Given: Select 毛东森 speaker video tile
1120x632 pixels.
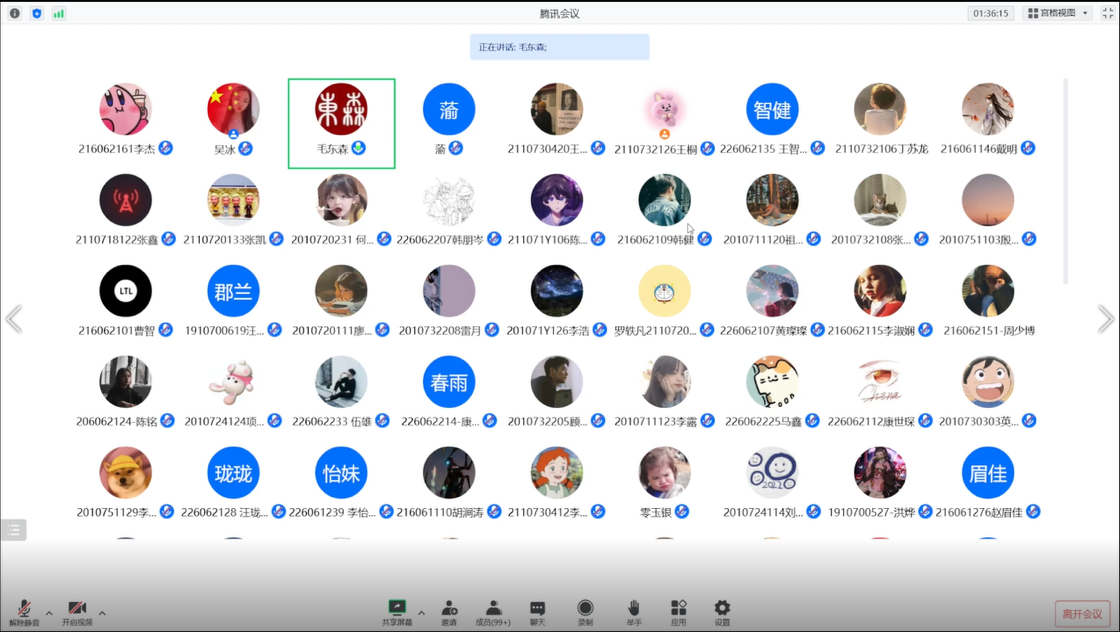Looking at the screenshot, I should point(342,123).
